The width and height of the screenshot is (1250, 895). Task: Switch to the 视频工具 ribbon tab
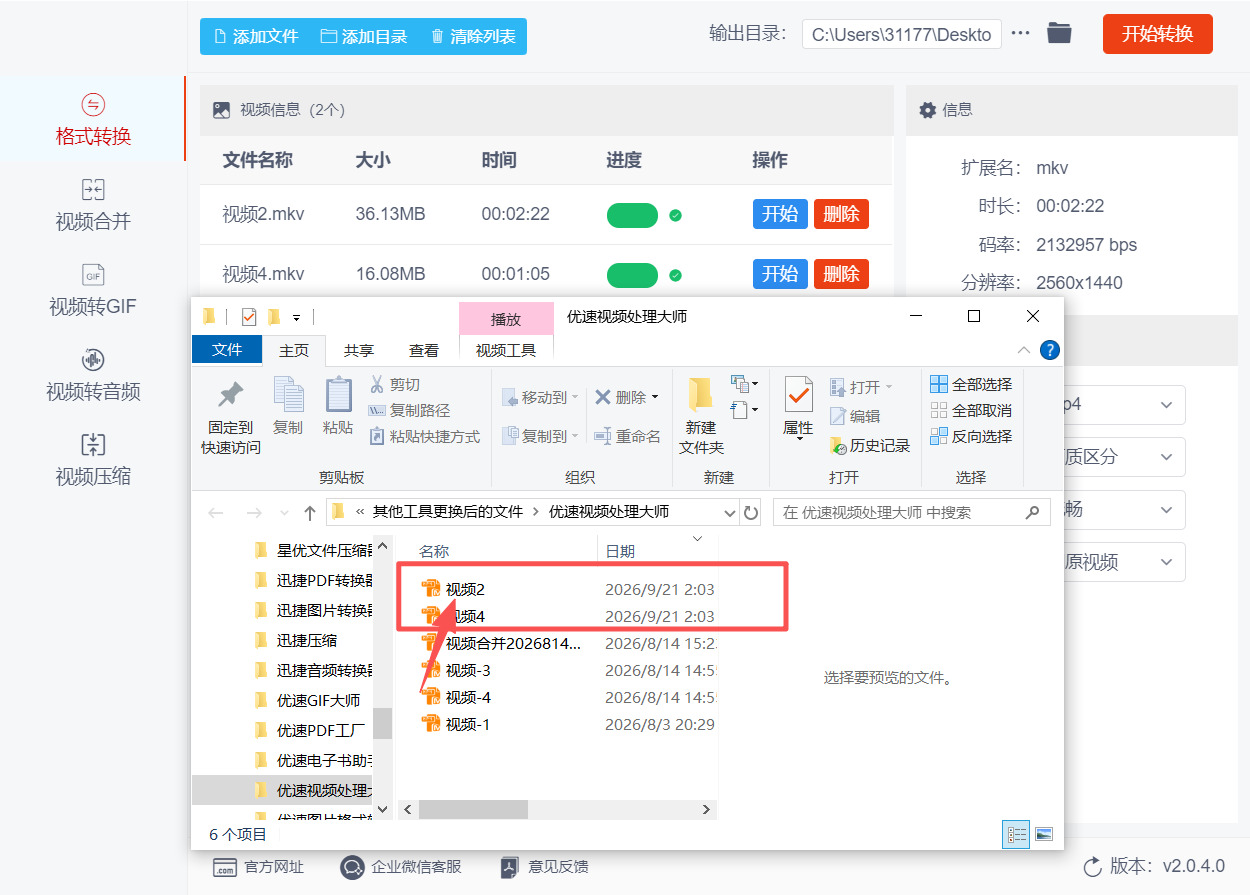click(x=506, y=351)
